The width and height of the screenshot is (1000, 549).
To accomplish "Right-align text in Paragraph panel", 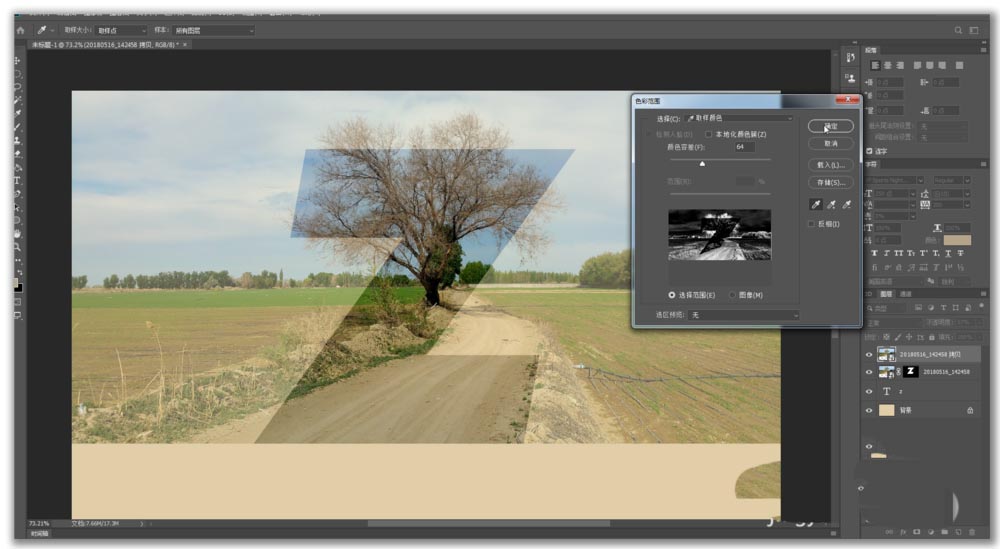I will pos(900,66).
